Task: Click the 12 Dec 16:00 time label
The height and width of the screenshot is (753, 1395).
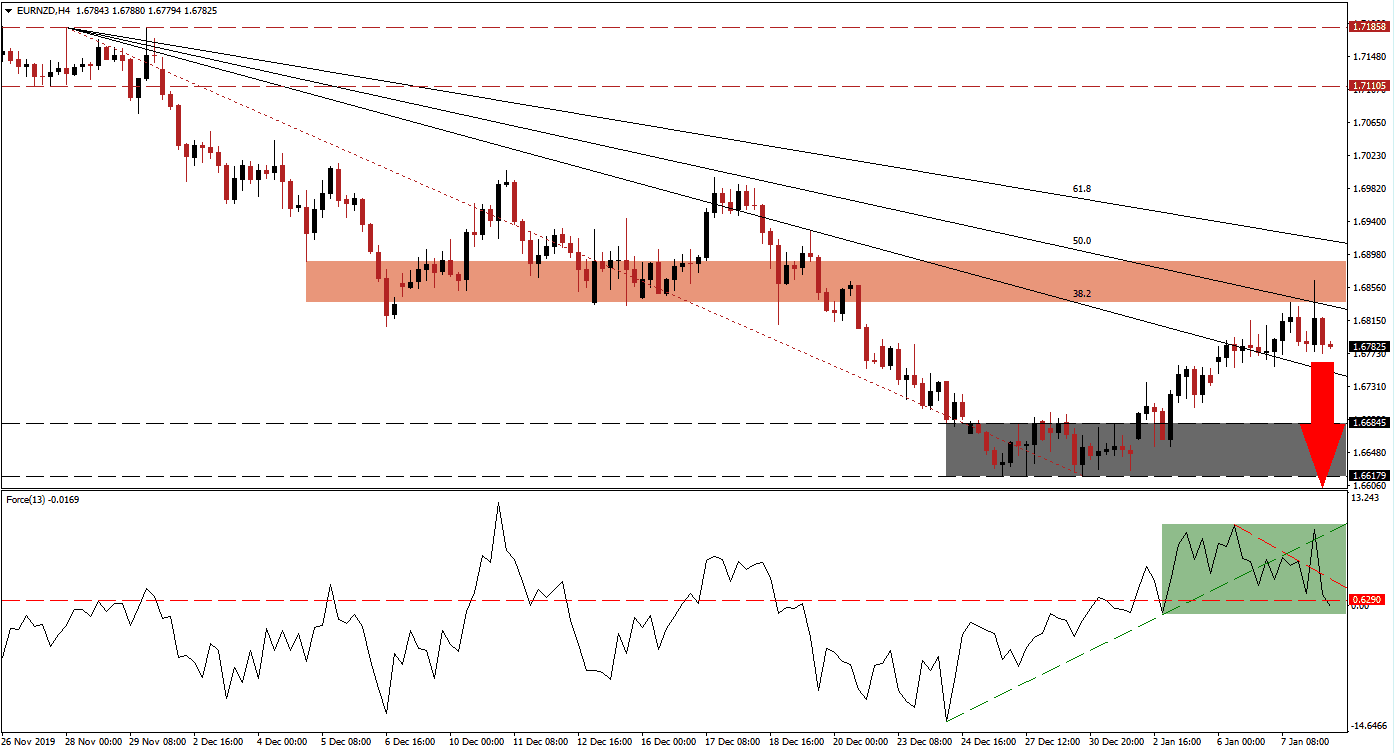Action: tap(607, 743)
